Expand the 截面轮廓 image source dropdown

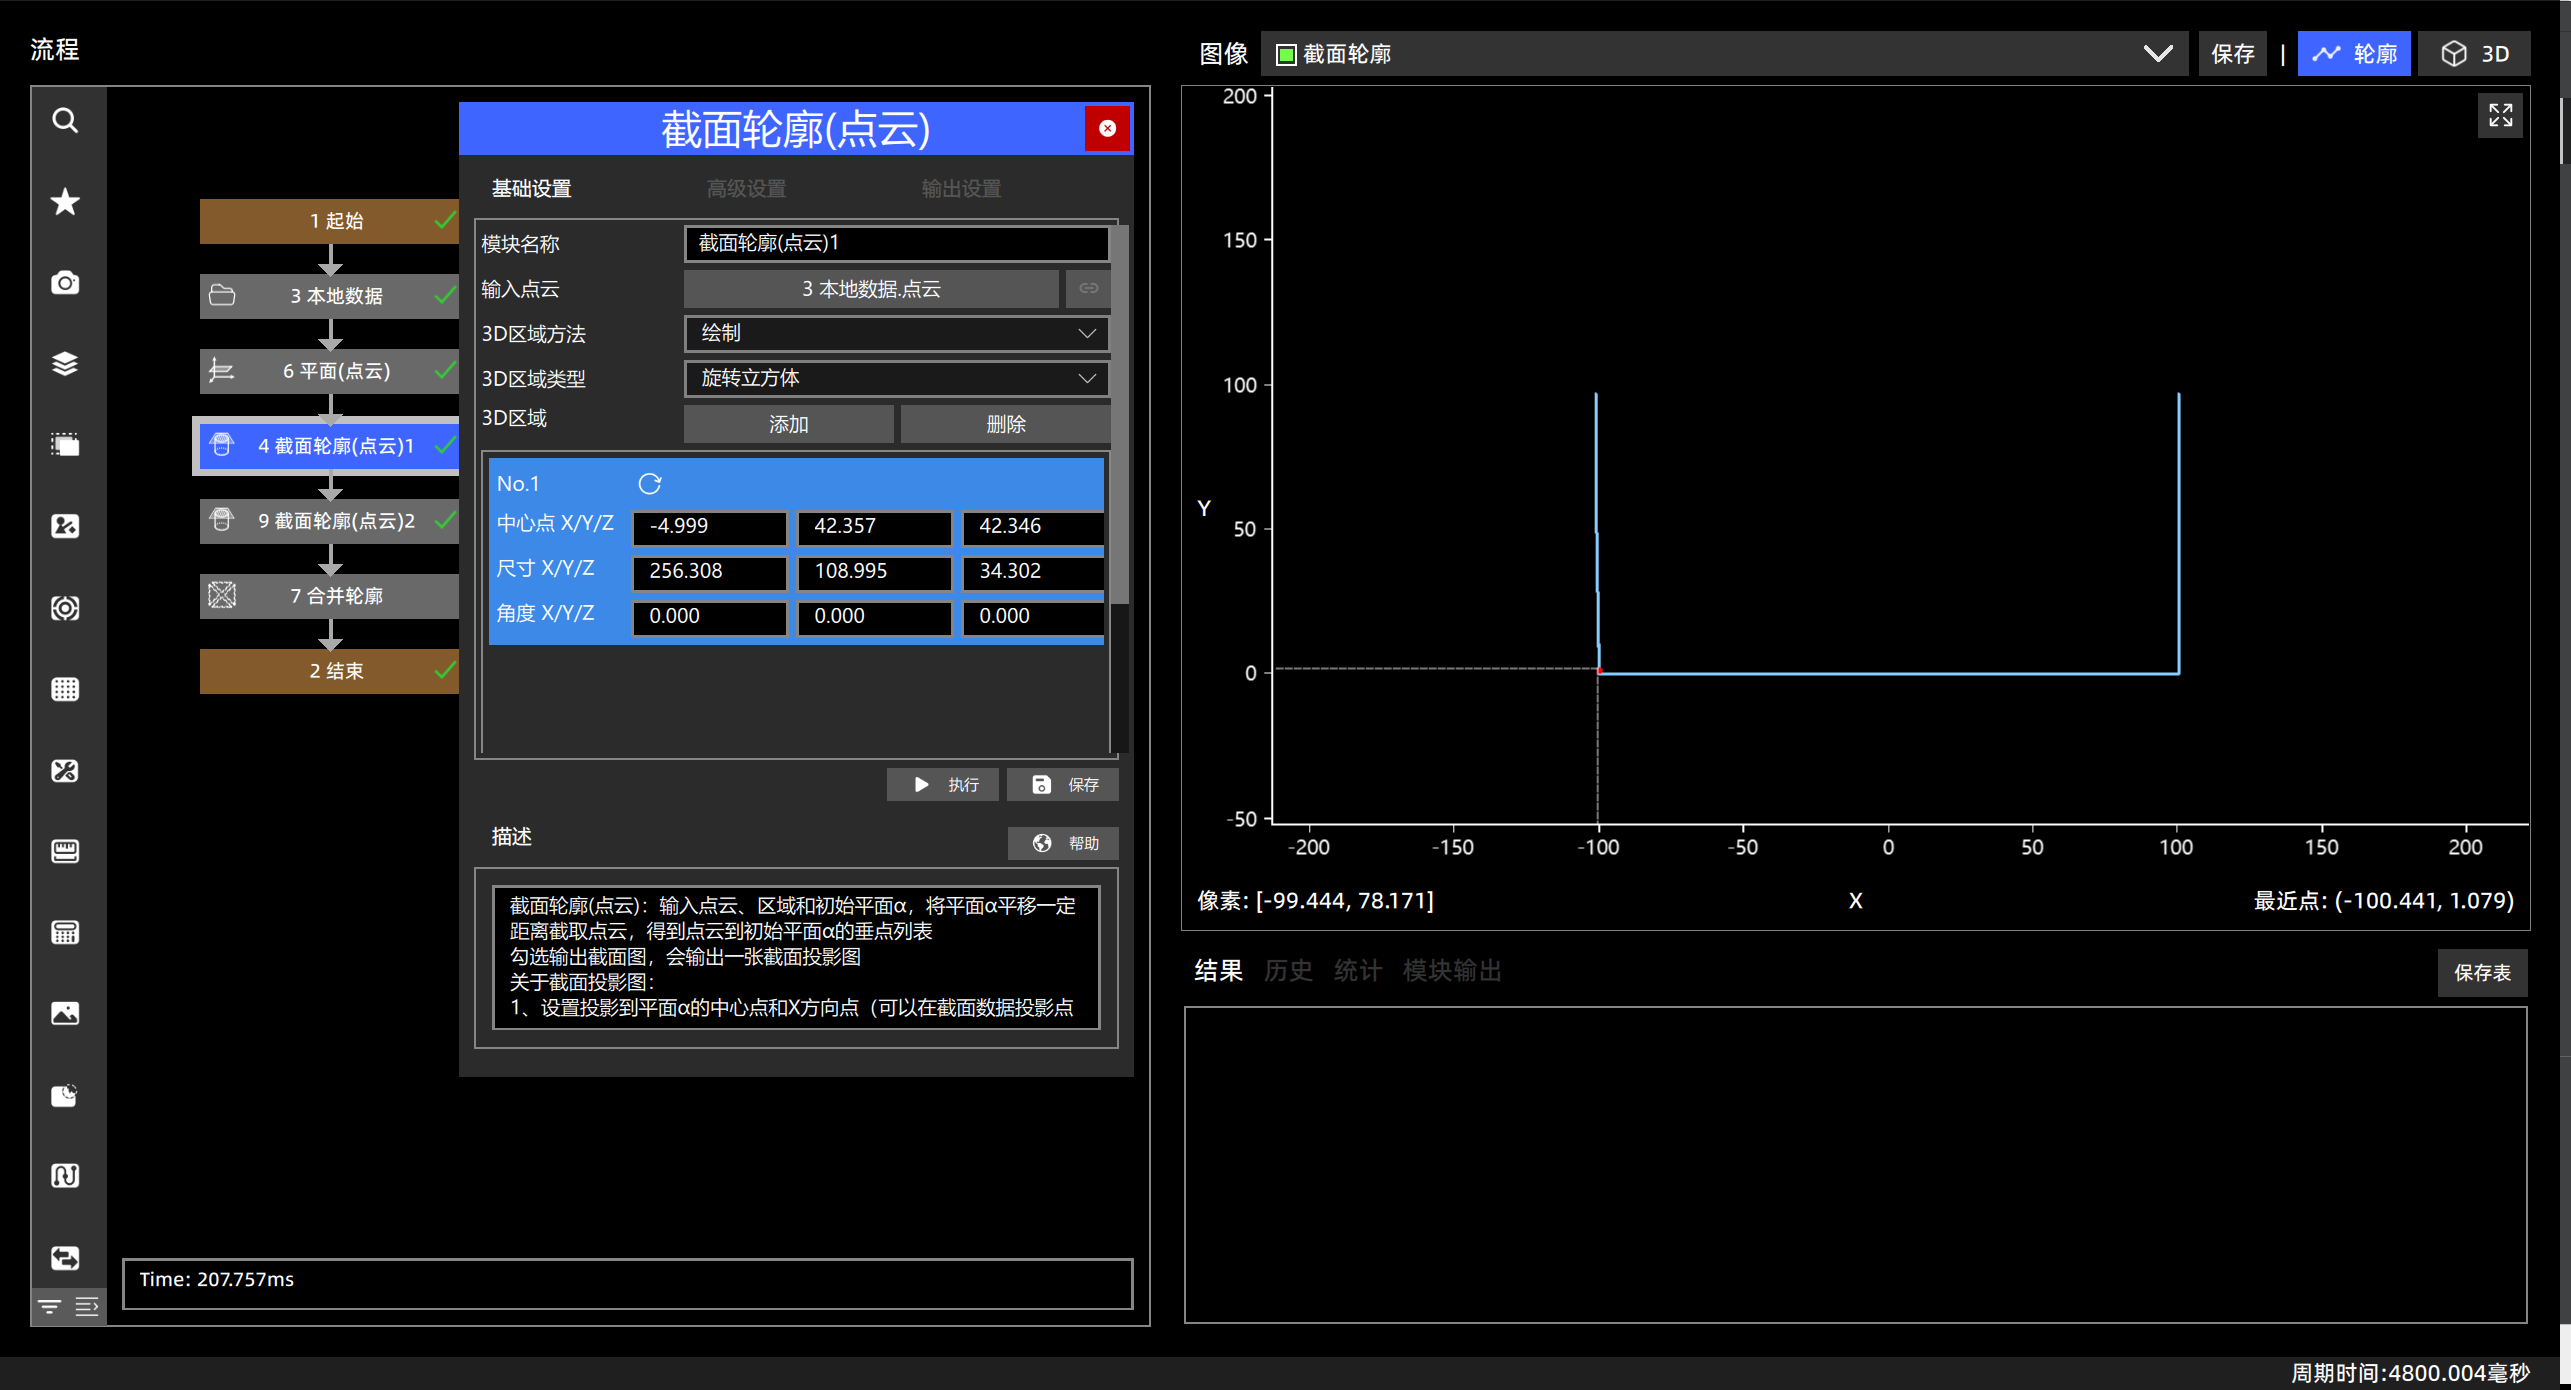pos(1724,54)
